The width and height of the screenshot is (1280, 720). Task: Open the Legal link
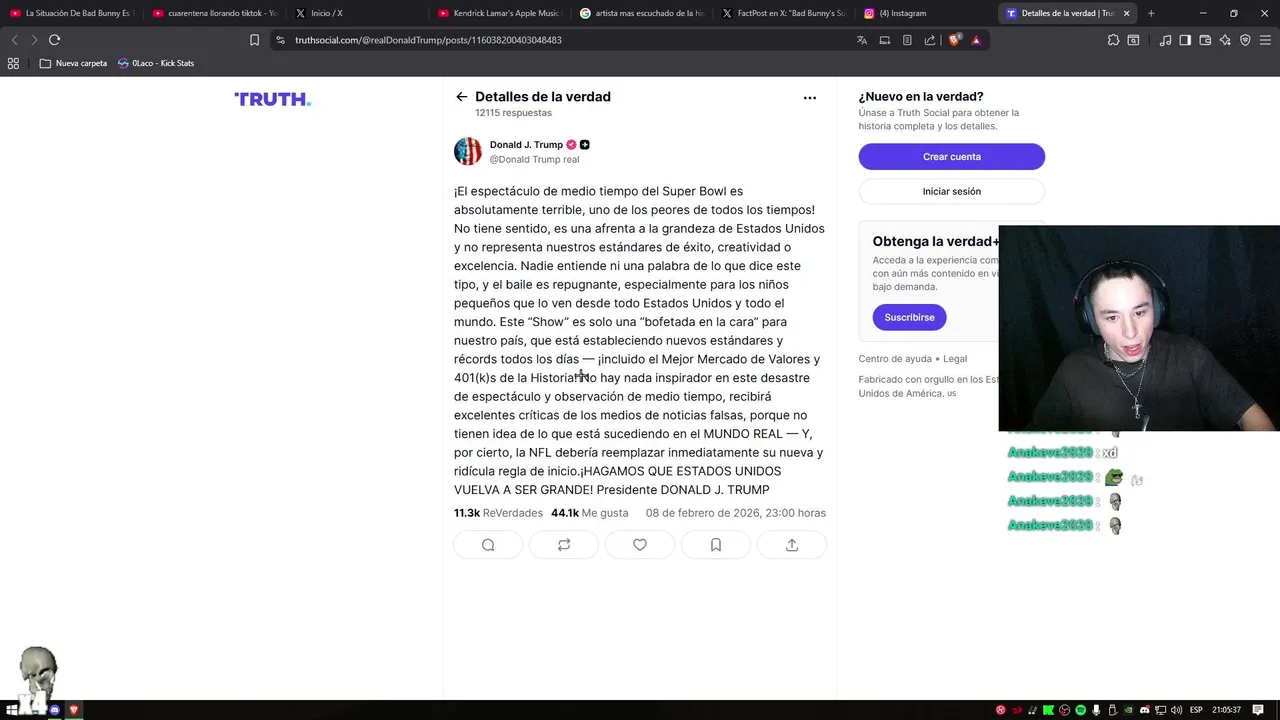point(955,359)
